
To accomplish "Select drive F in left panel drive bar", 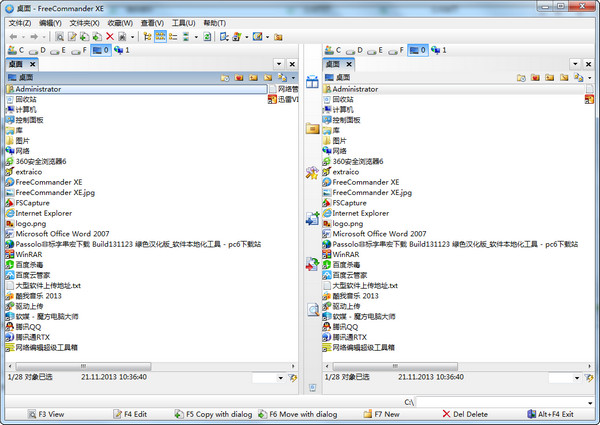I will tap(79, 50).
